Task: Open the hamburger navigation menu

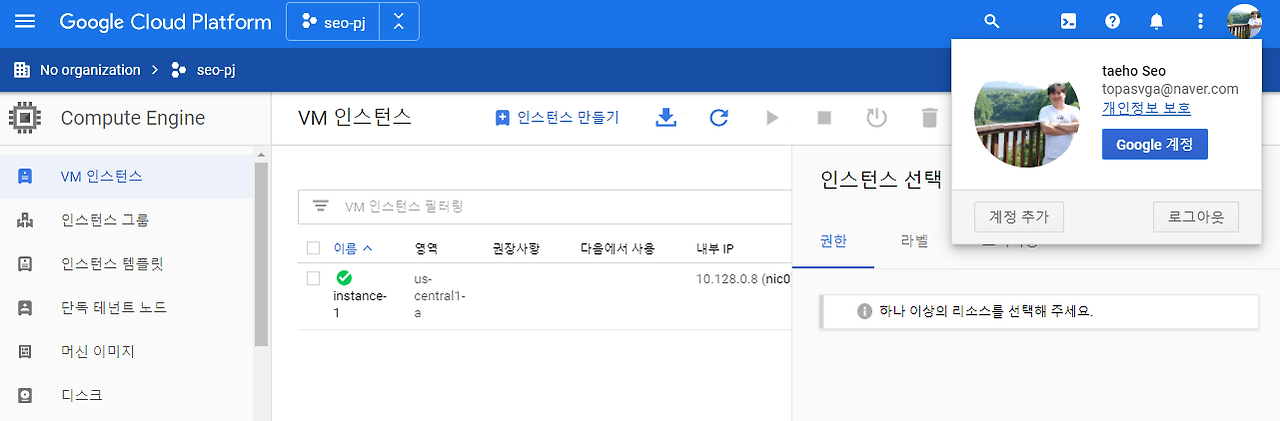Action: tap(25, 21)
